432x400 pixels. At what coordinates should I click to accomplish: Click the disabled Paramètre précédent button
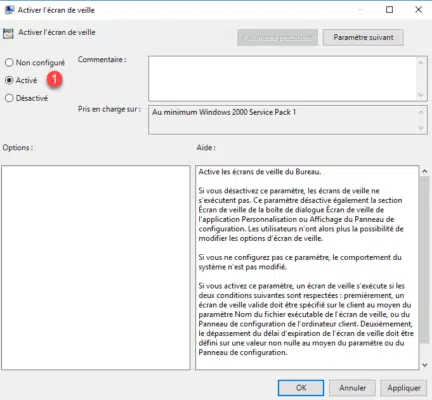coord(277,37)
